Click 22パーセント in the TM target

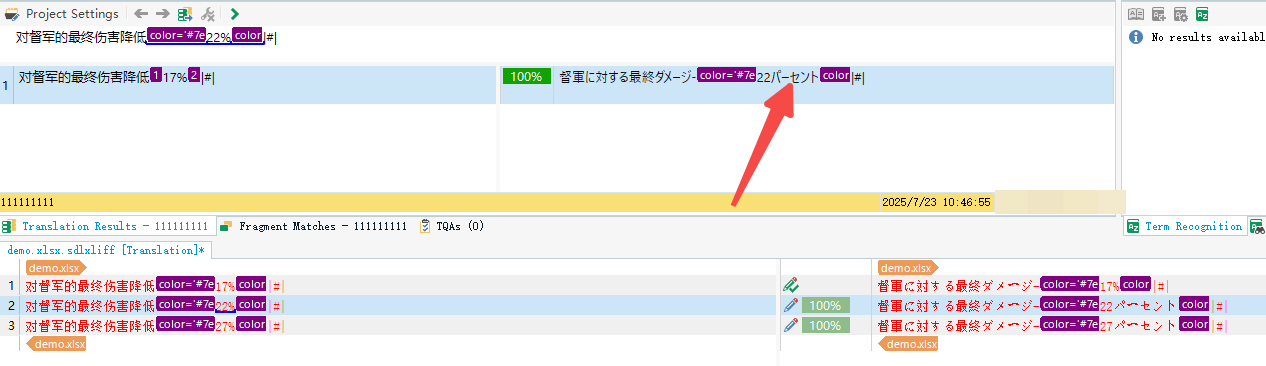(x=787, y=76)
